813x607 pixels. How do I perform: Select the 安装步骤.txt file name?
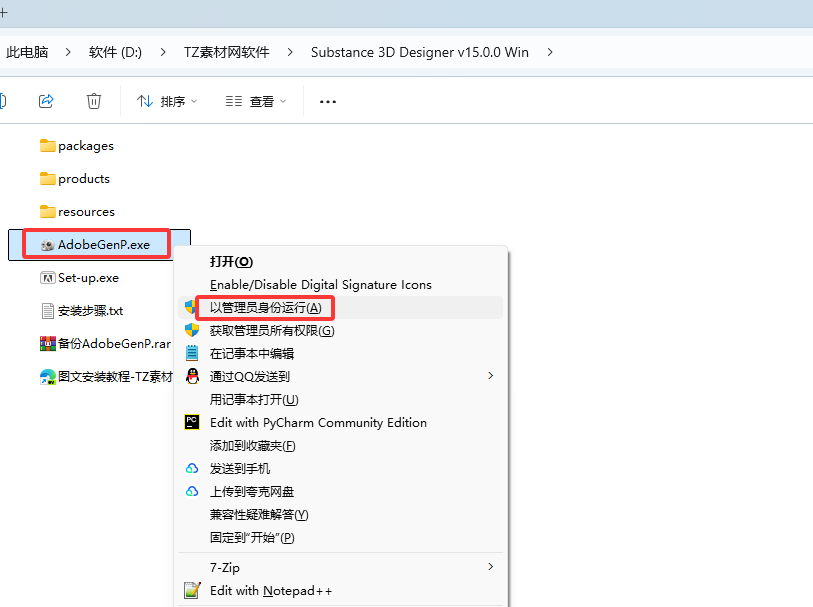90,311
